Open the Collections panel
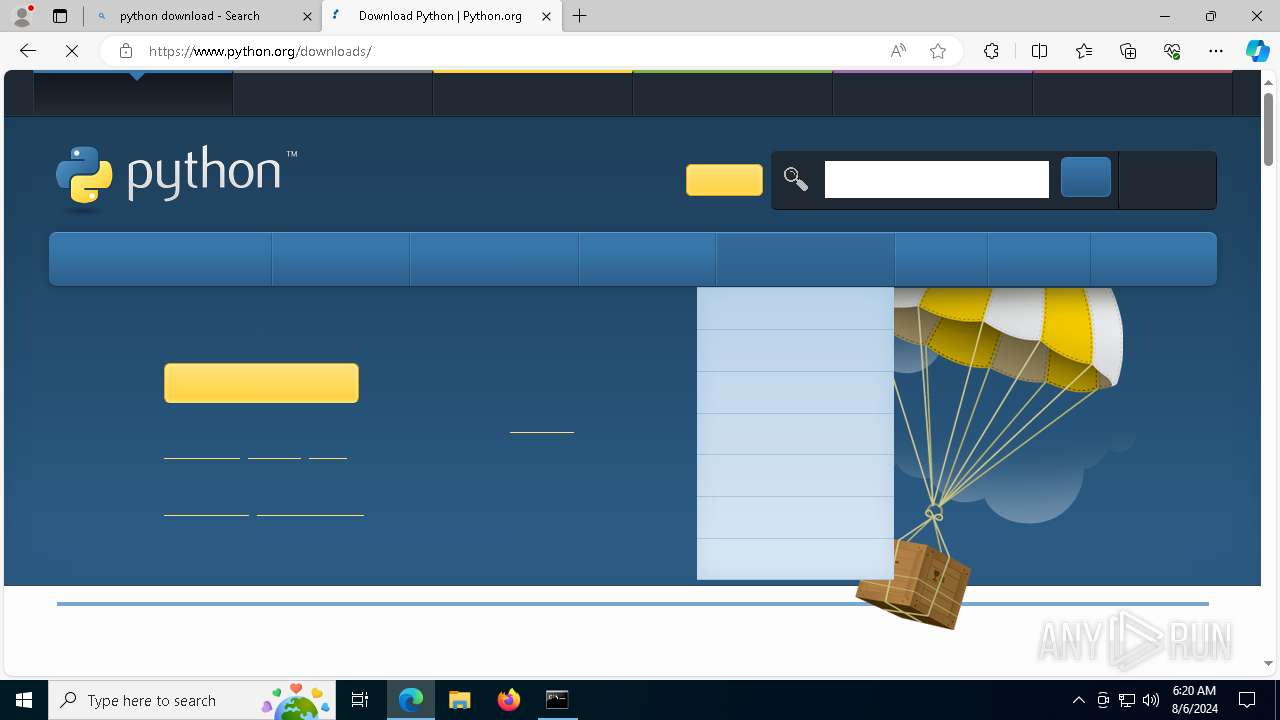1280x720 pixels. 1128,51
